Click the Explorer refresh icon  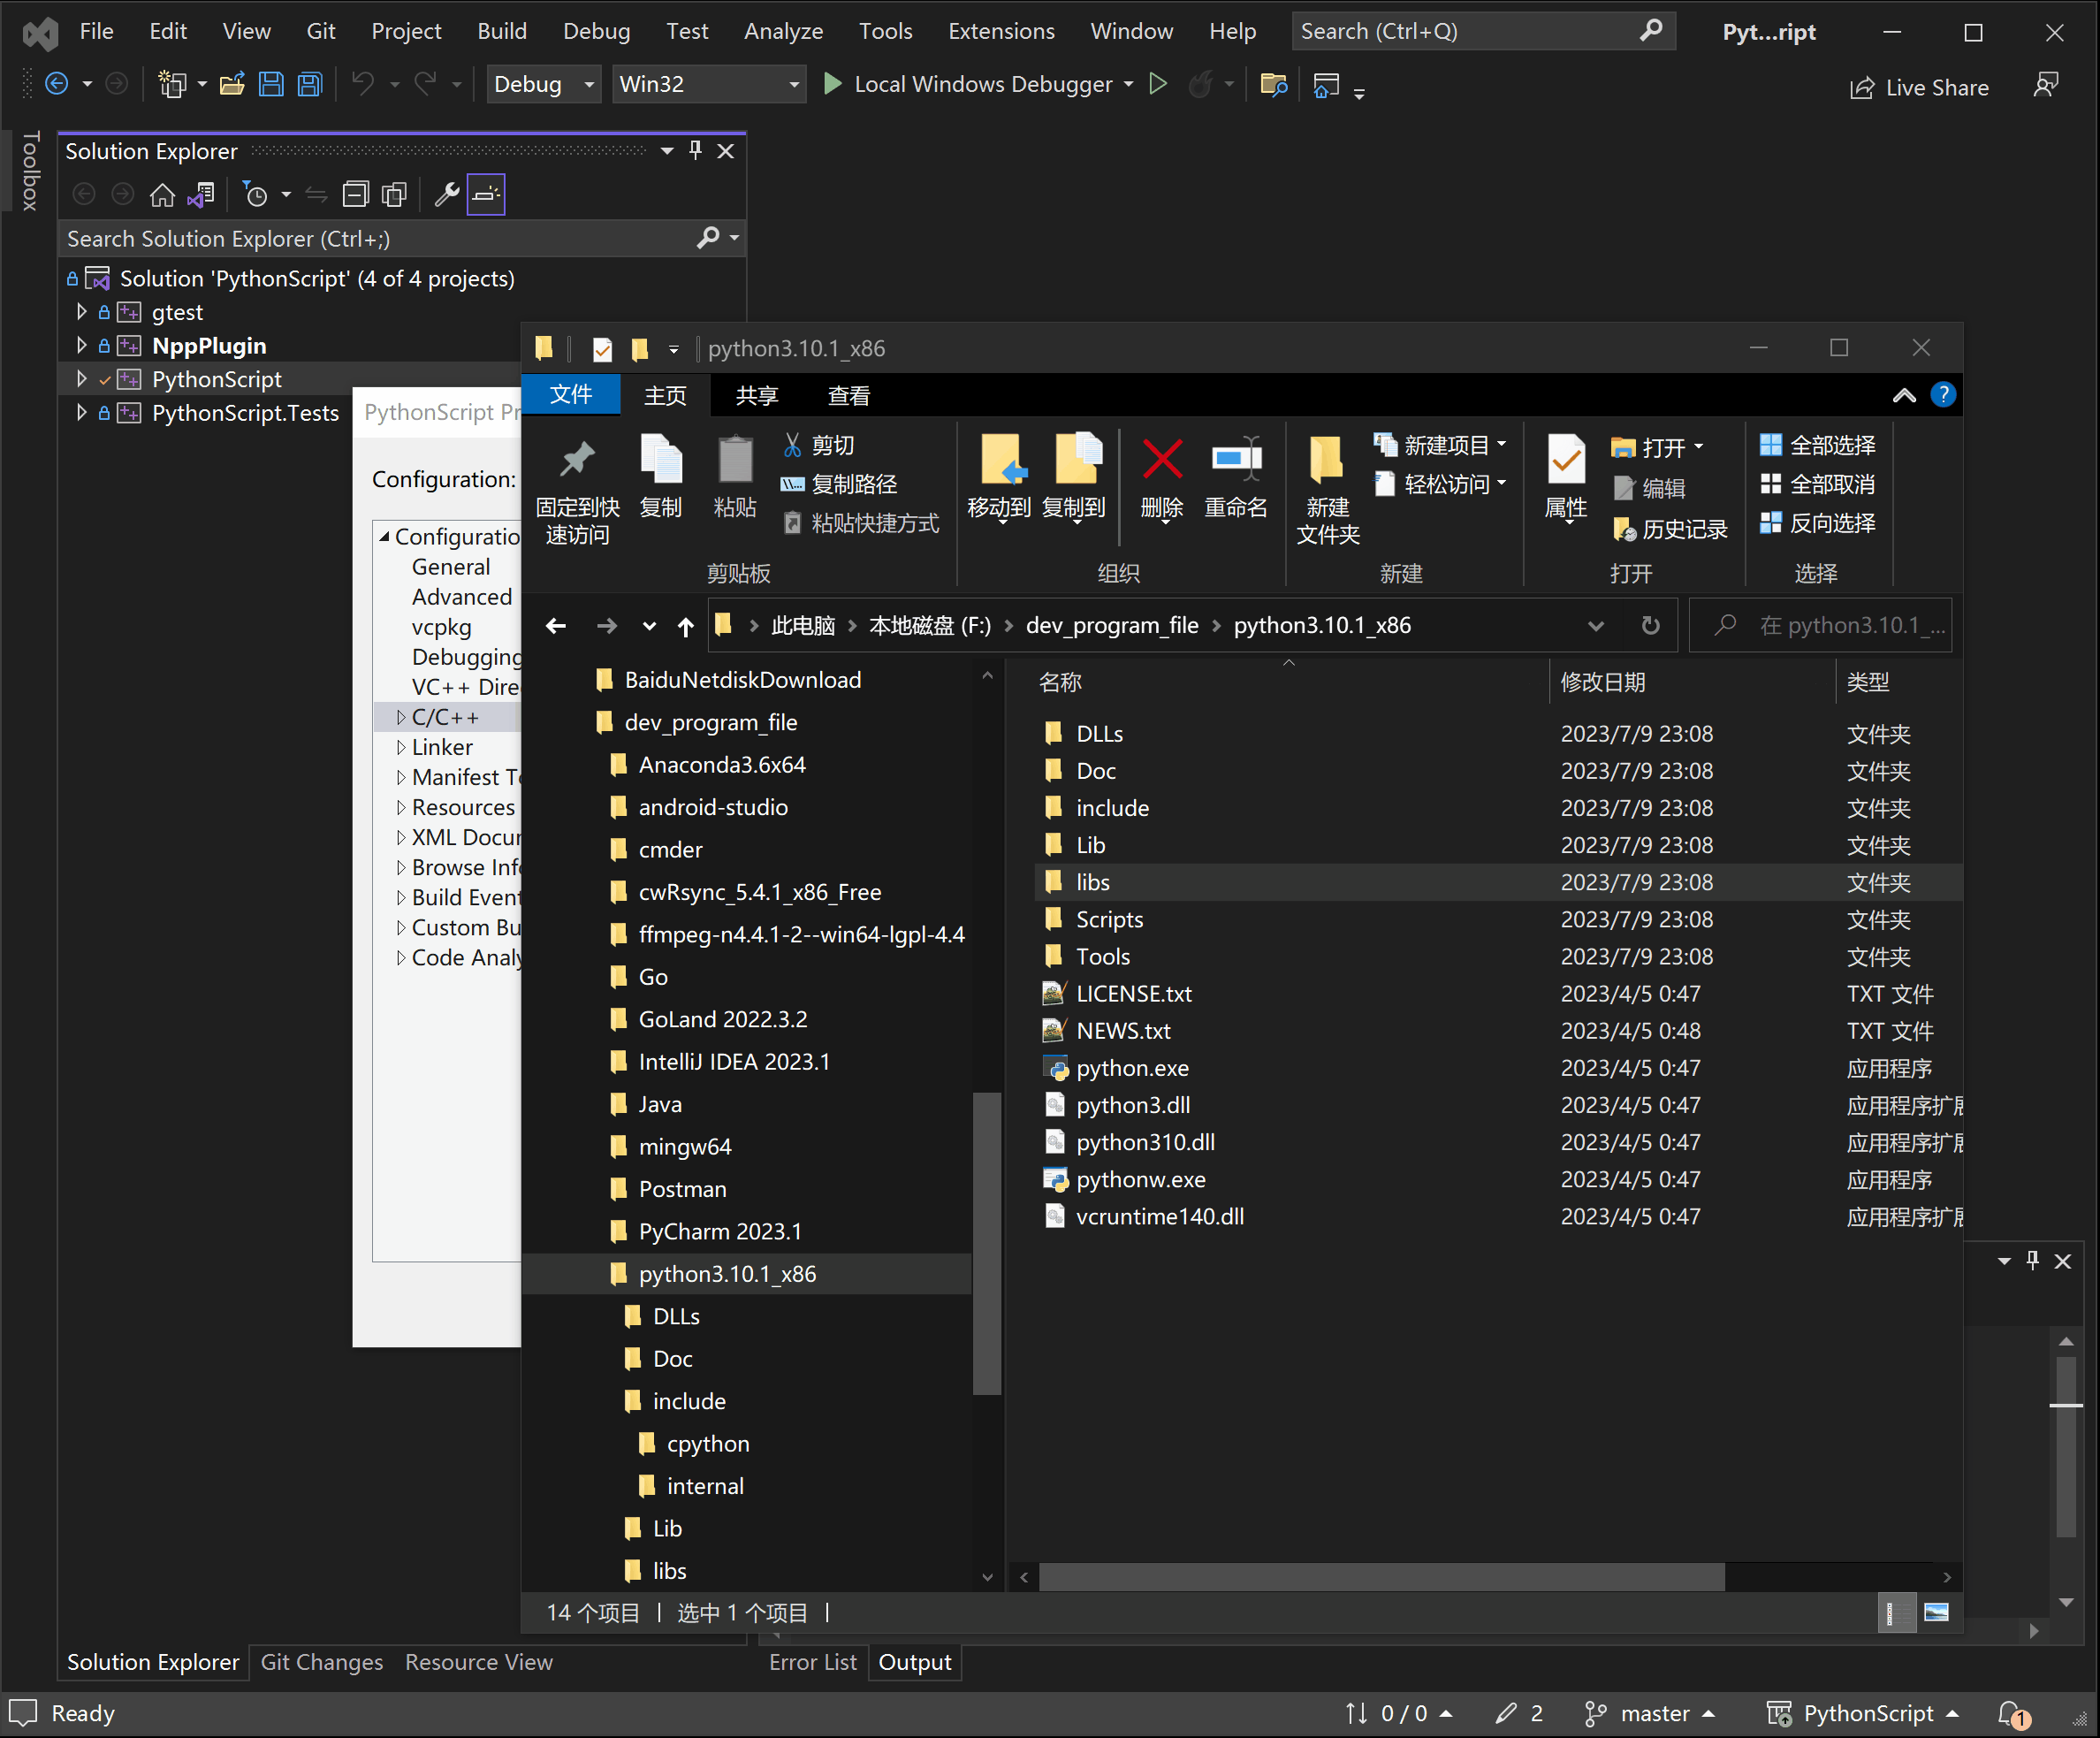pyautogui.click(x=1651, y=626)
